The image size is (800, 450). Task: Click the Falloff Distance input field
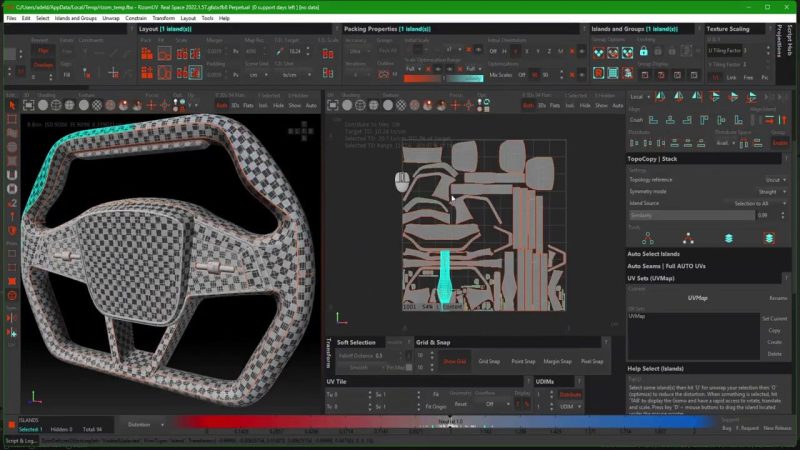[x=381, y=355]
